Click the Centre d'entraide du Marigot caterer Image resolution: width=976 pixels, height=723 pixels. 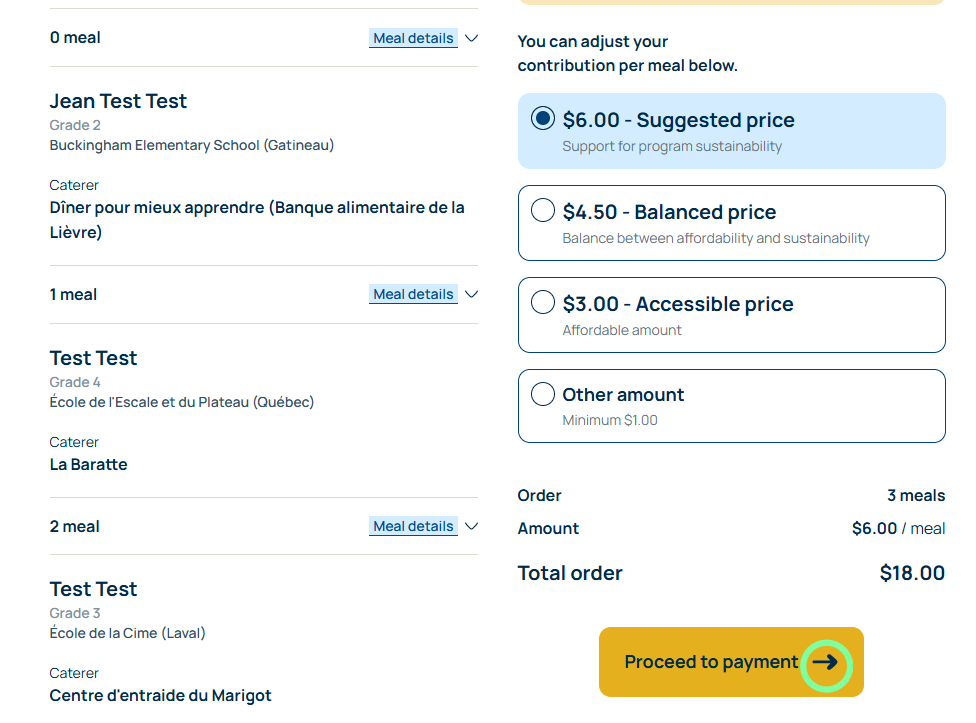160,695
